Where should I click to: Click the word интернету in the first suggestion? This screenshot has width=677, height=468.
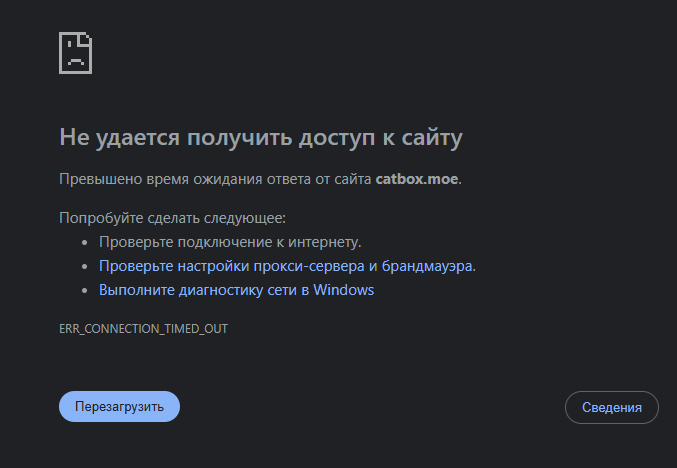point(324,242)
